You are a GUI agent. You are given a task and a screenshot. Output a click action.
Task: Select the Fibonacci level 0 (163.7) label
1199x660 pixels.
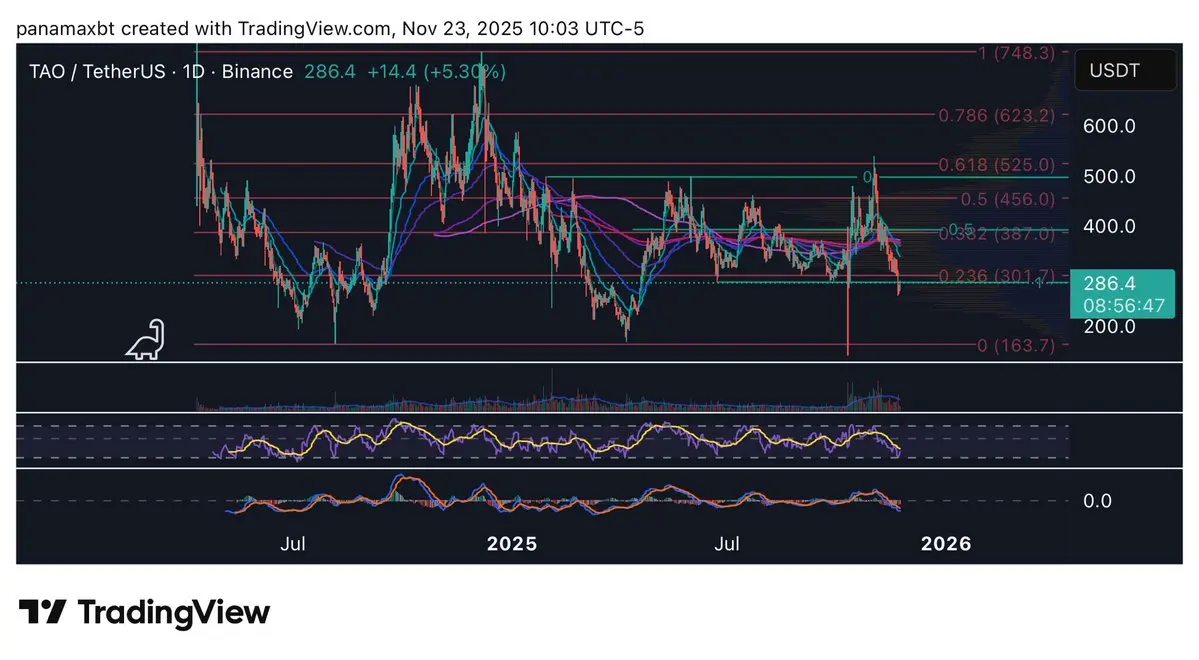point(1016,346)
